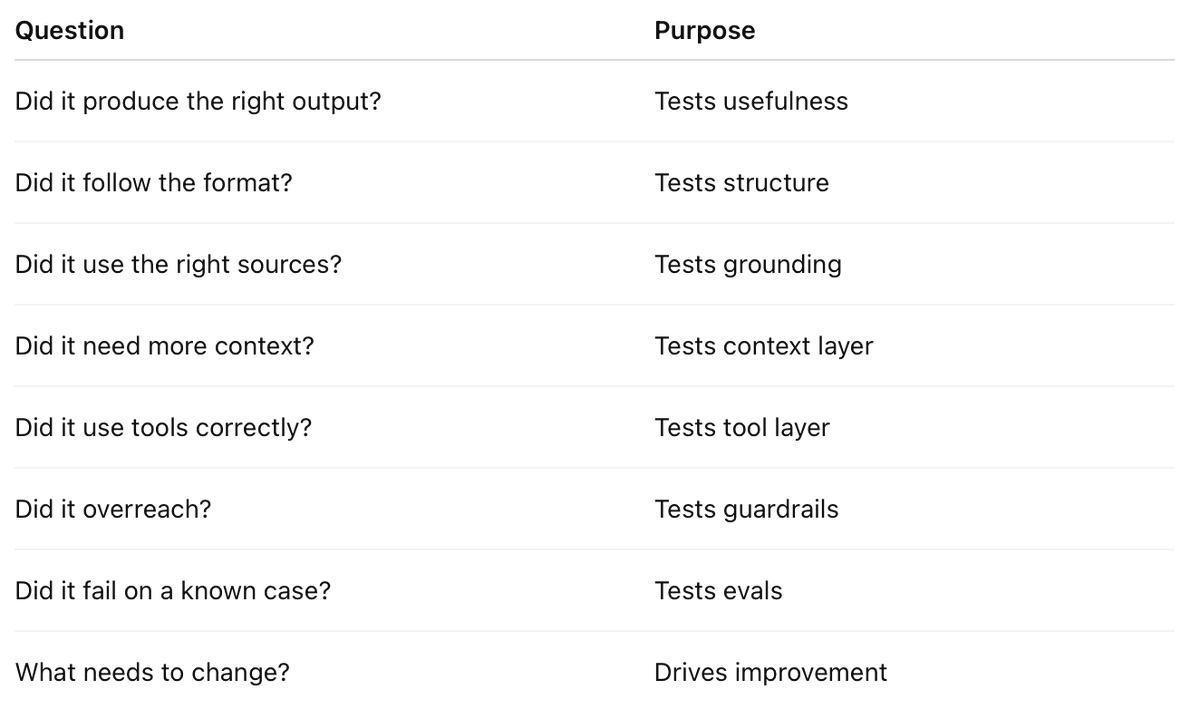This screenshot has height=709, width=1200.
Task: Select 'Did it produce the right output?' cell
Action: click(x=198, y=102)
